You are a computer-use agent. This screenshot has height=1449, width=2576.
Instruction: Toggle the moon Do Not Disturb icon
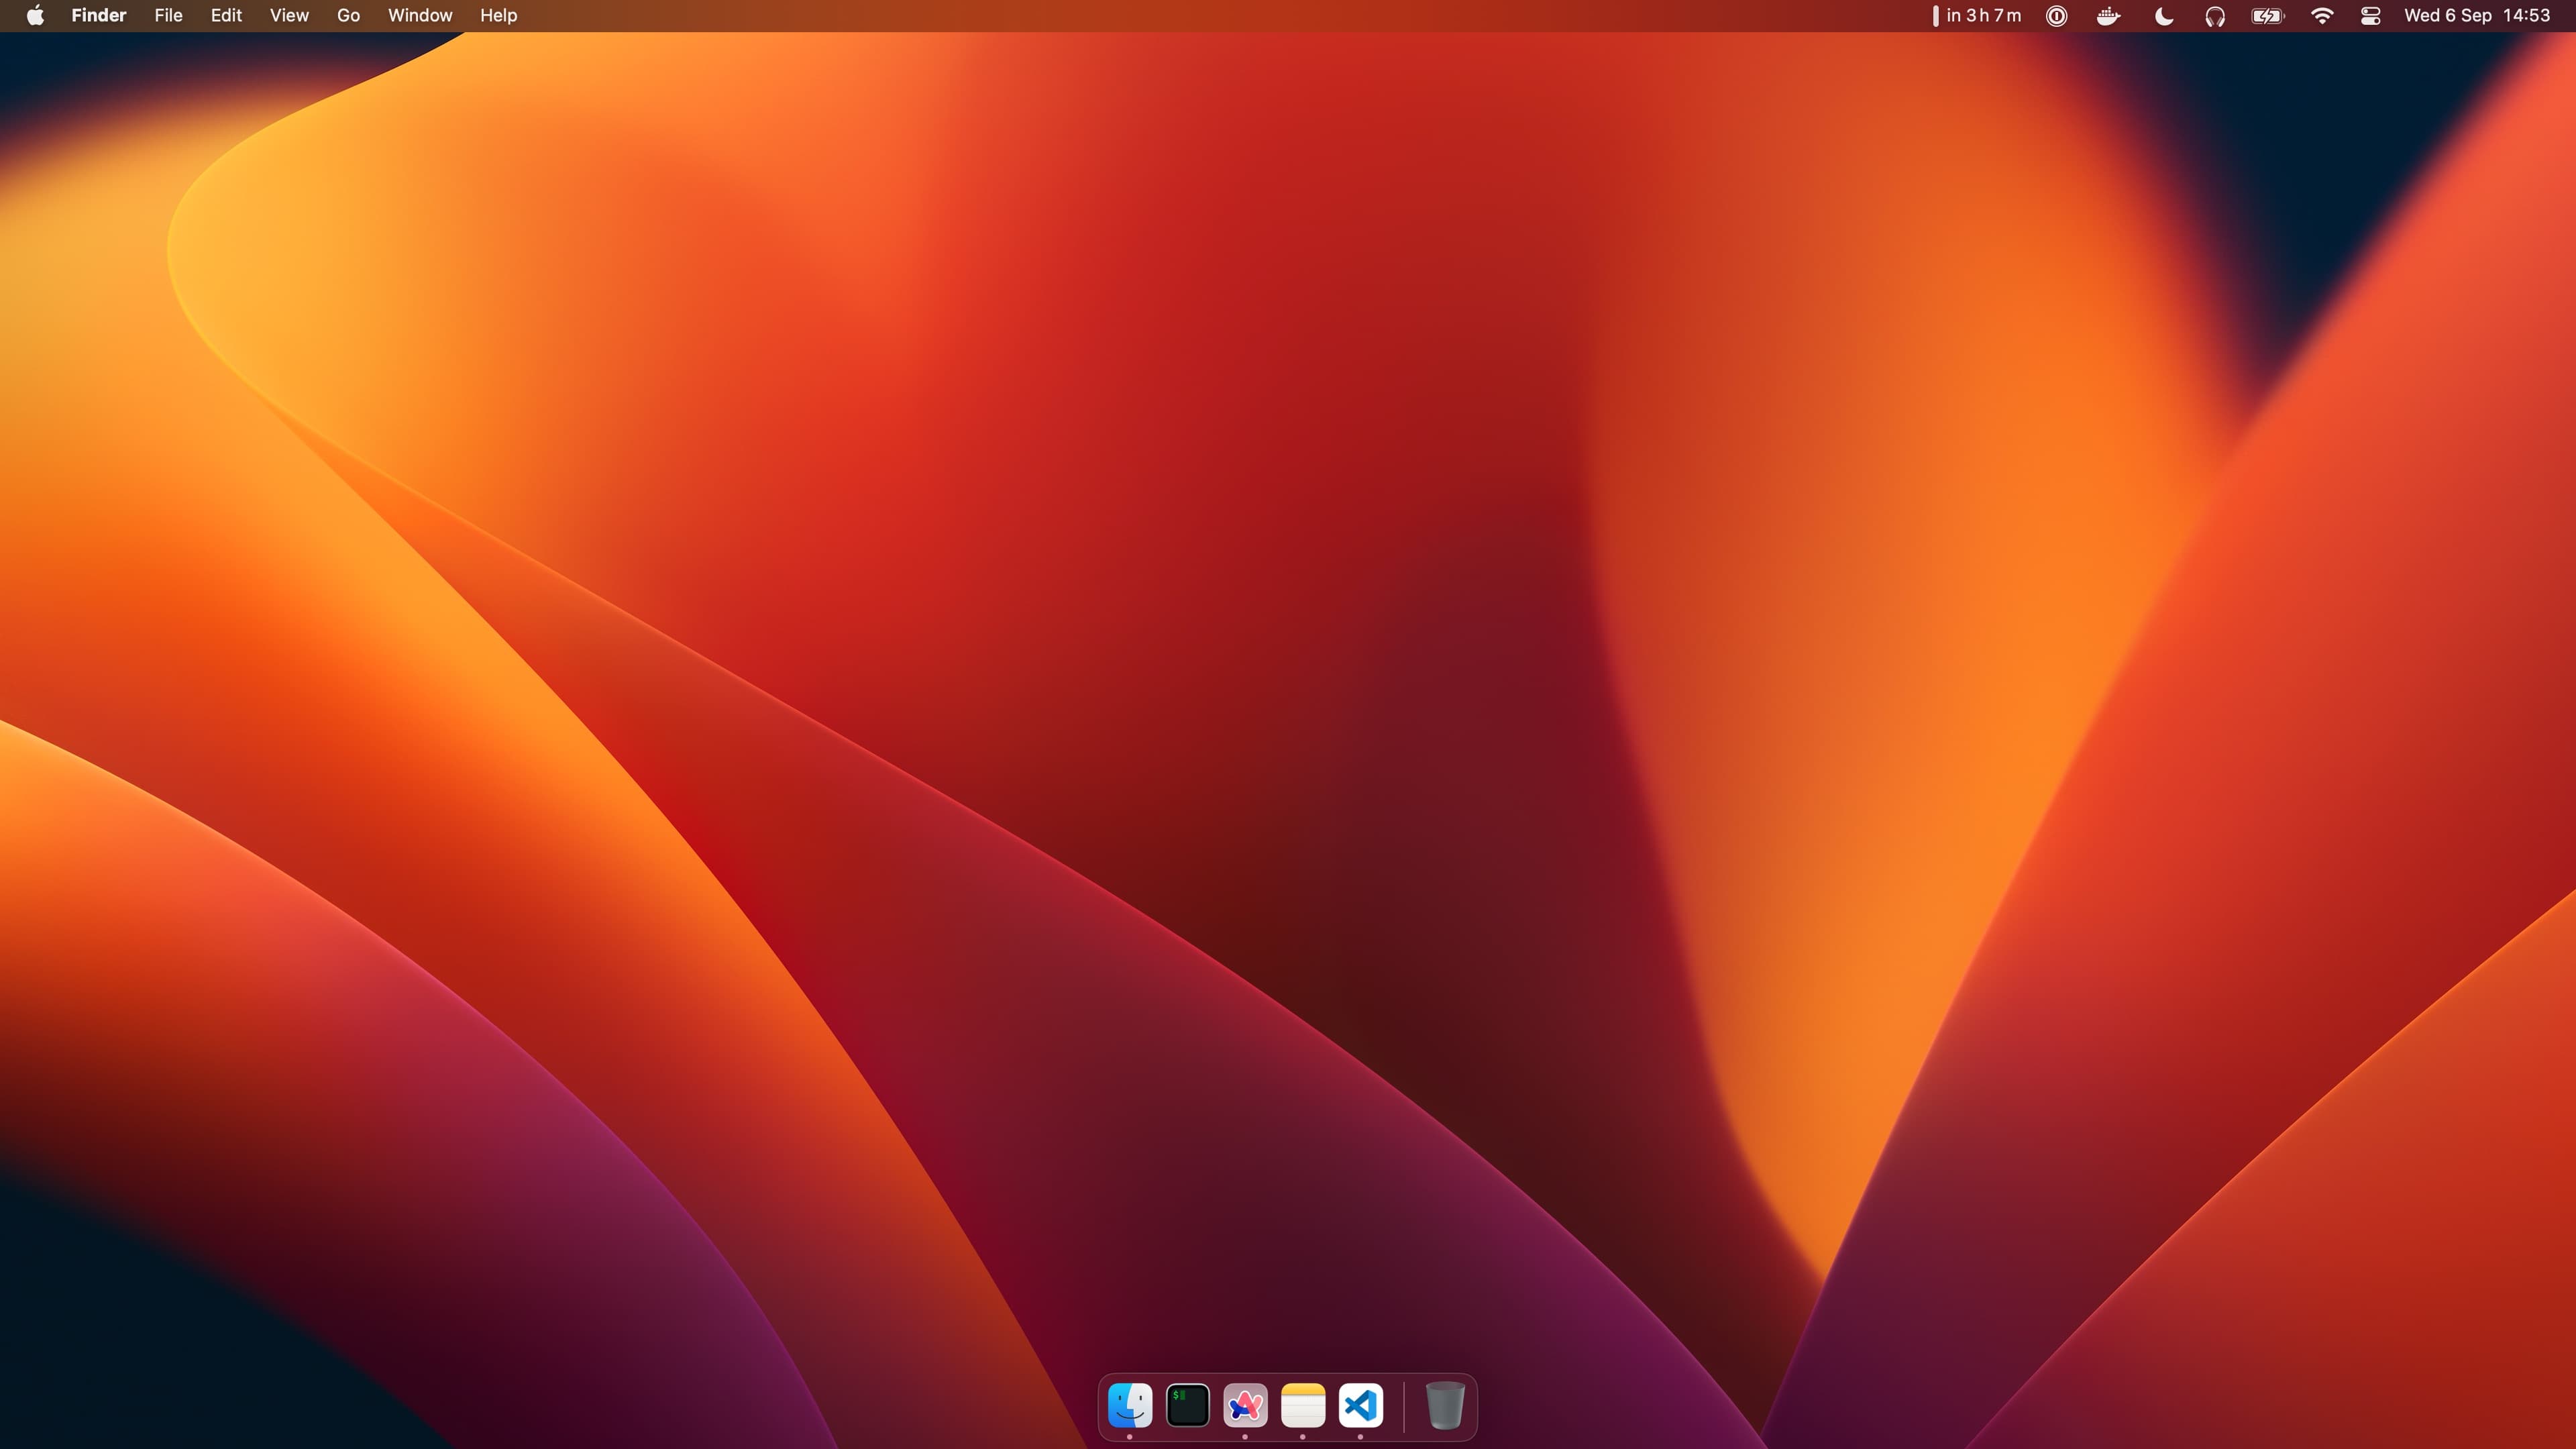(2162, 15)
